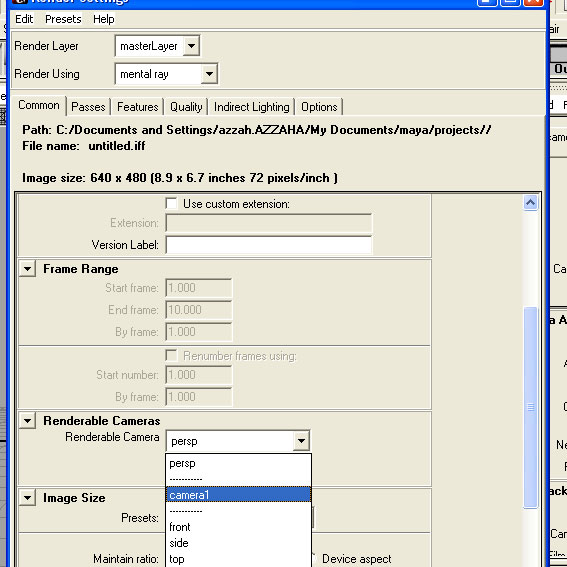Image resolution: width=567 pixels, height=567 pixels.
Task: Select camera1 from the camera list
Action: [238, 495]
